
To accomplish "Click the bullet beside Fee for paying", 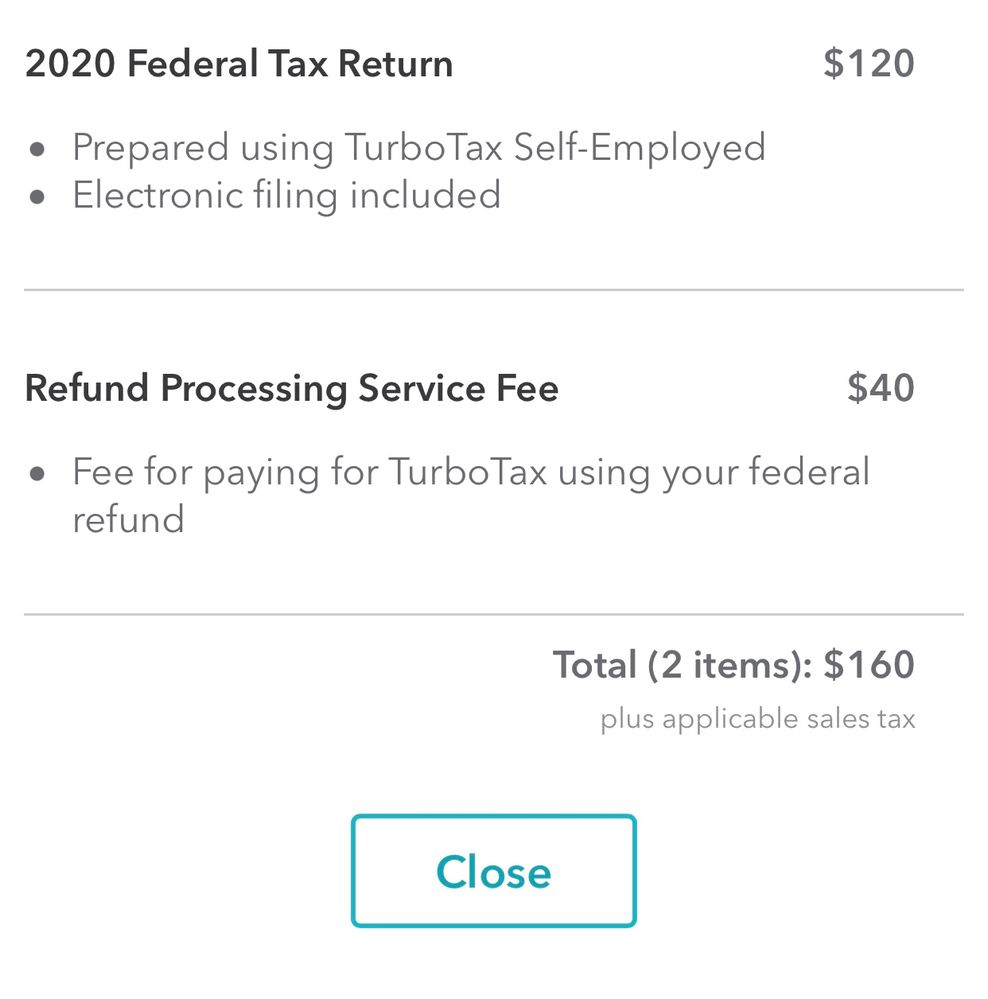I will [x=38, y=473].
